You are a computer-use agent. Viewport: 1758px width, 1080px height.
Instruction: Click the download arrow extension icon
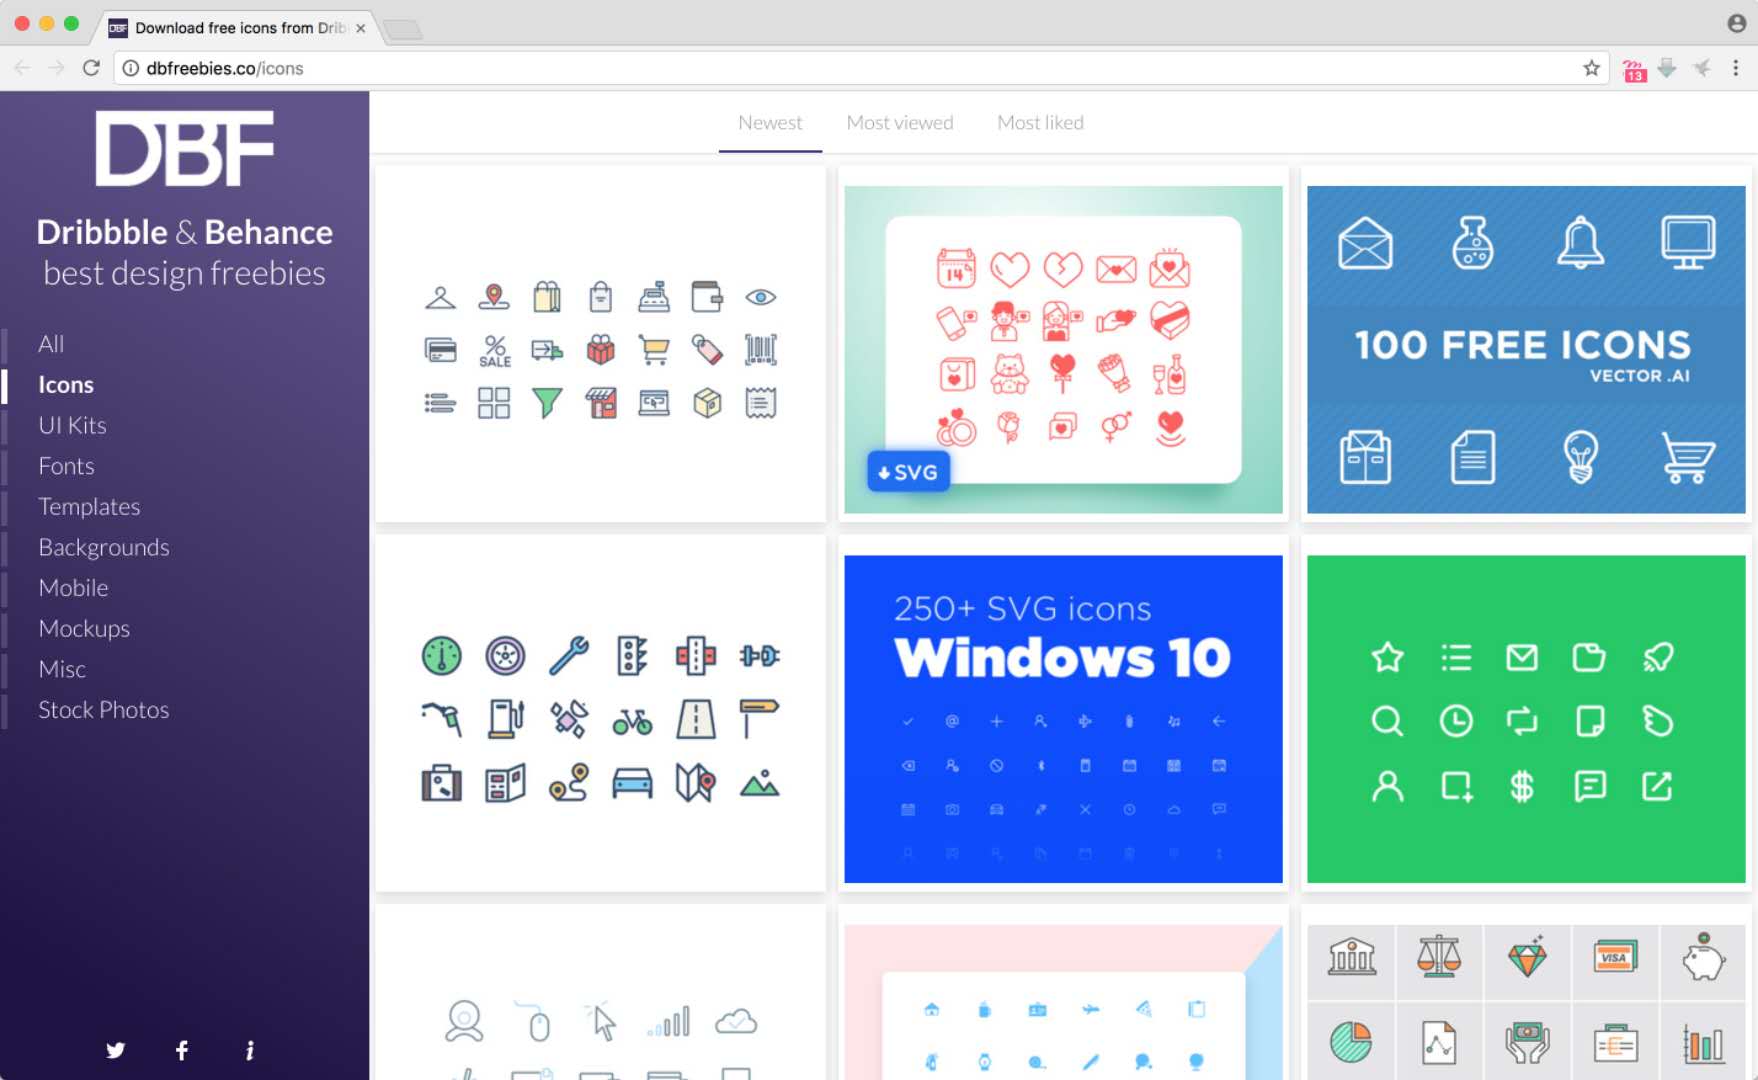coord(1667,68)
